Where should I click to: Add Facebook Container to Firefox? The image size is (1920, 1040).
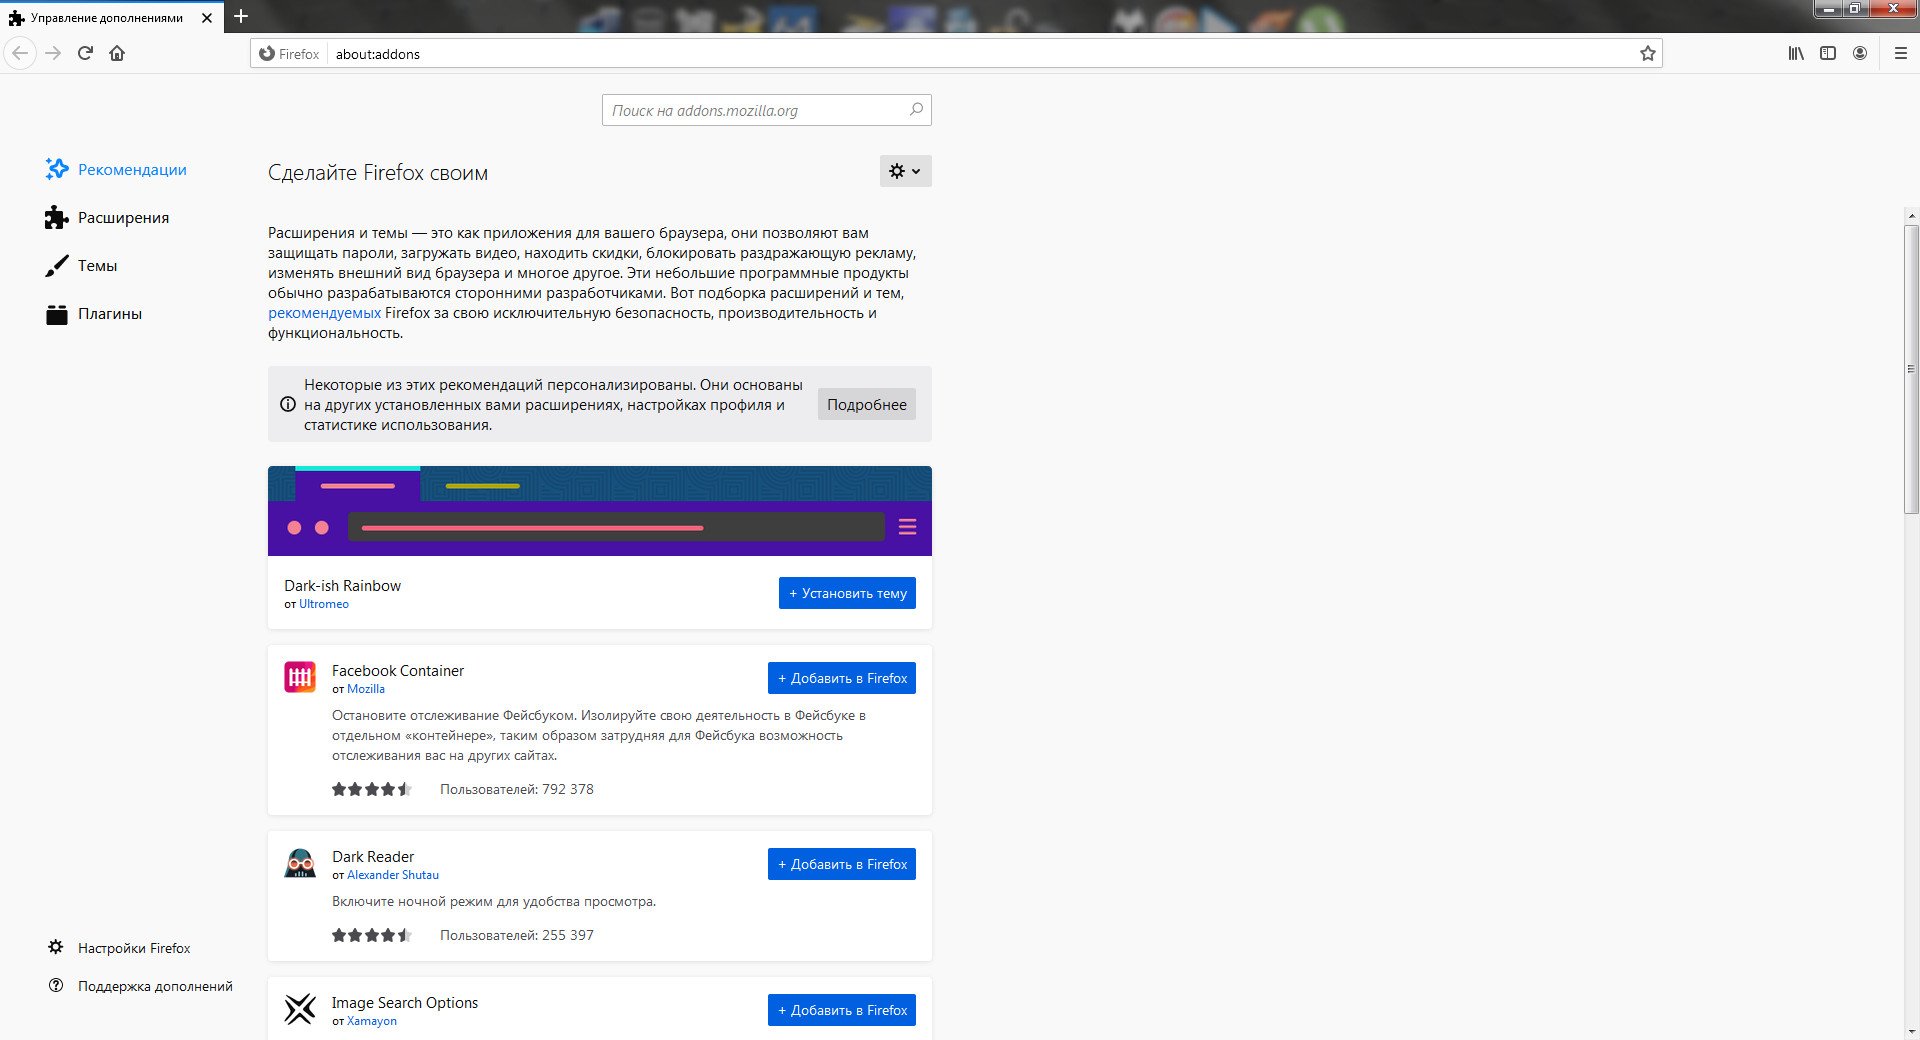tap(841, 678)
